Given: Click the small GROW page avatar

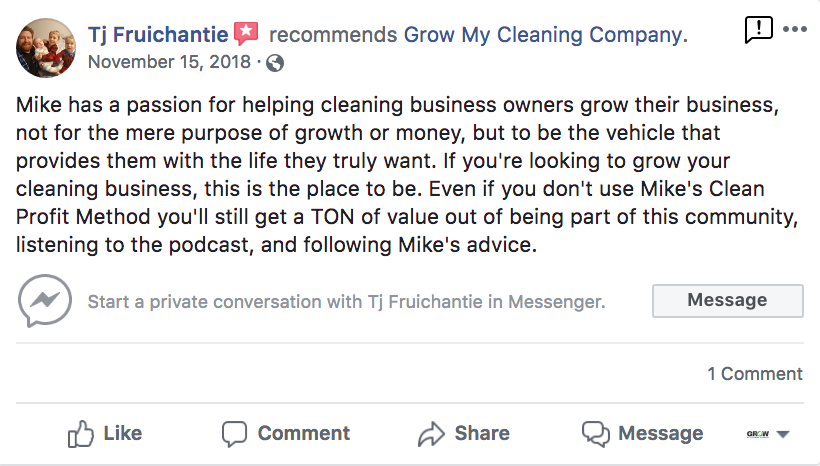Looking at the screenshot, I should 757,434.
